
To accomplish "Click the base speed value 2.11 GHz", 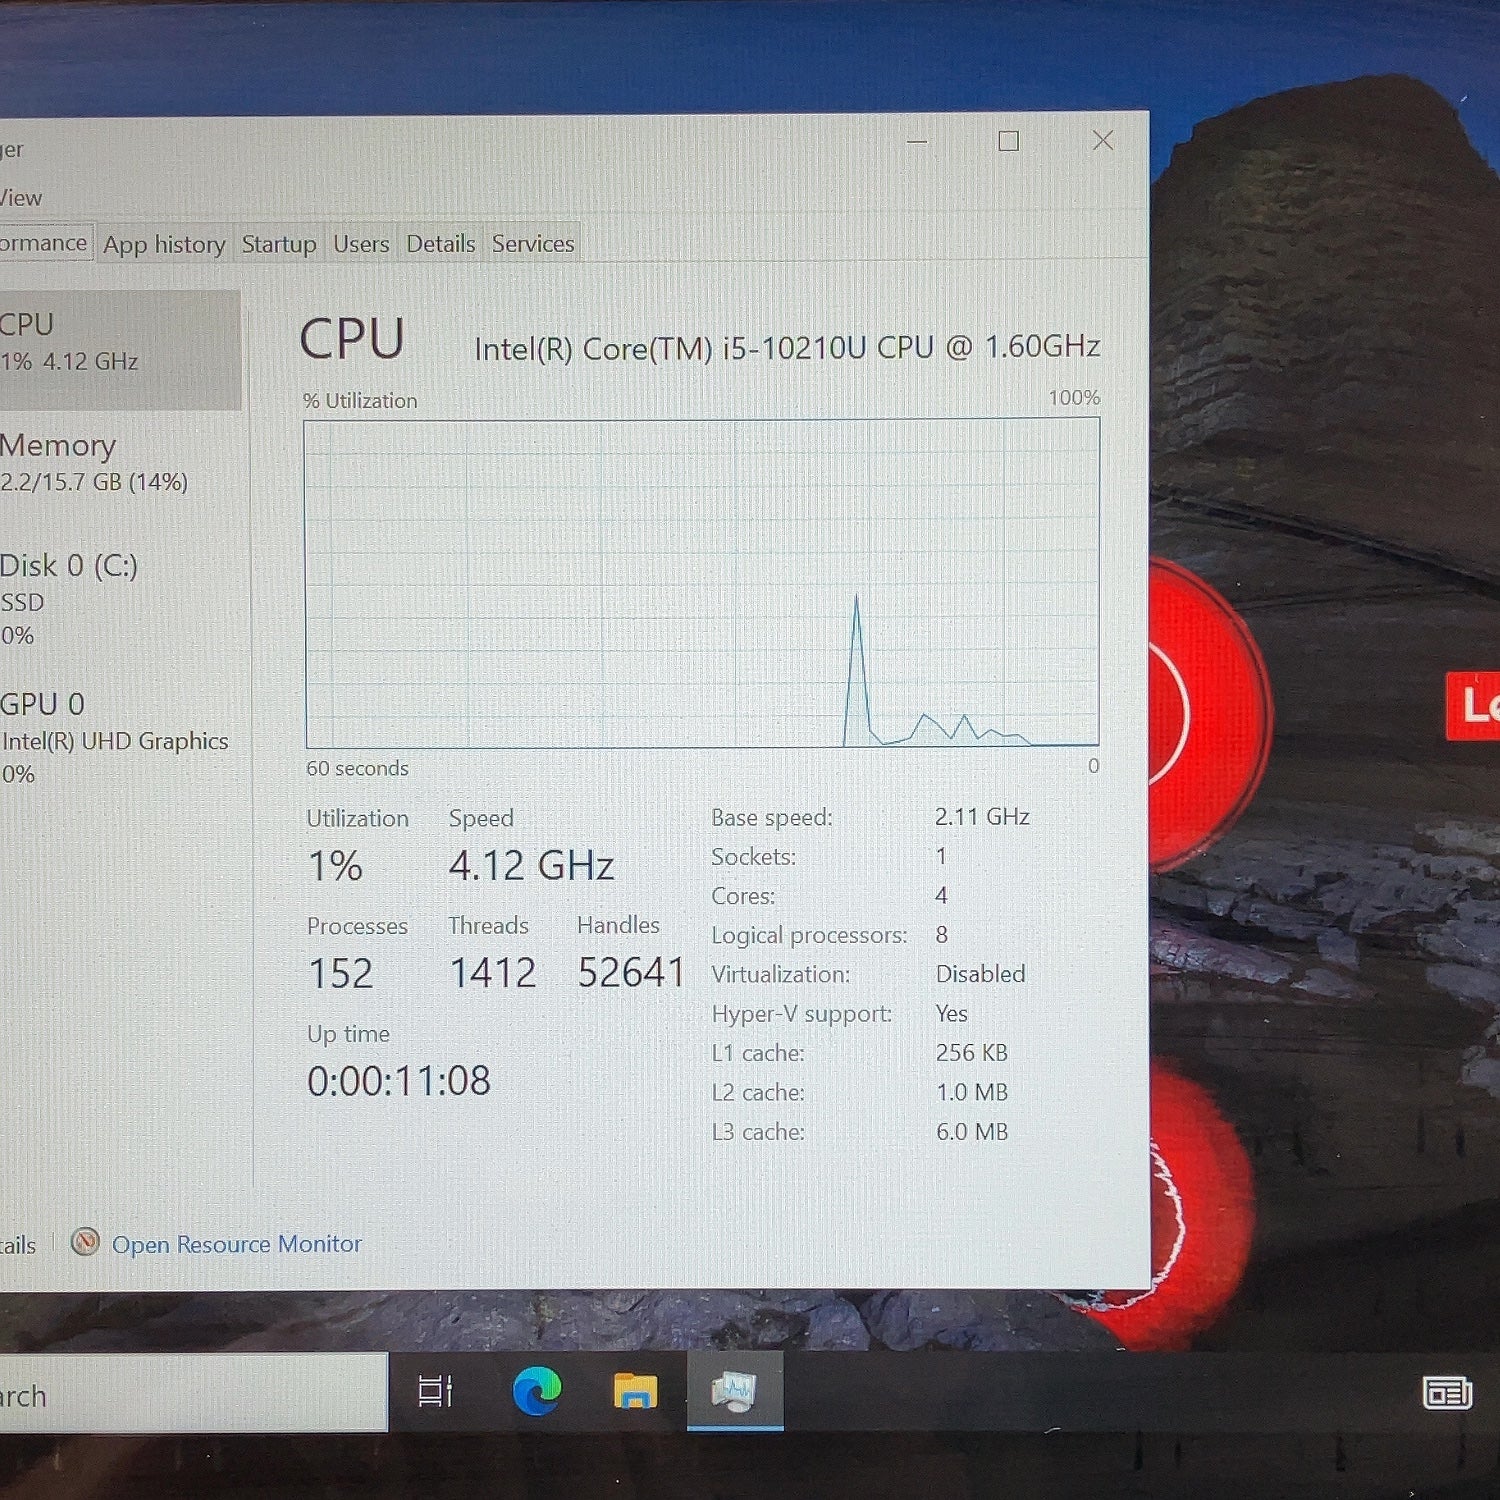I will [982, 816].
